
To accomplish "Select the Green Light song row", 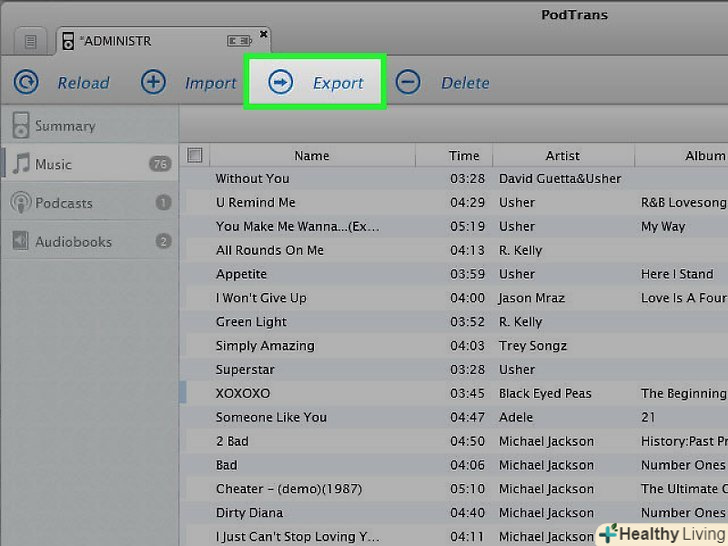I will [x=251, y=322].
